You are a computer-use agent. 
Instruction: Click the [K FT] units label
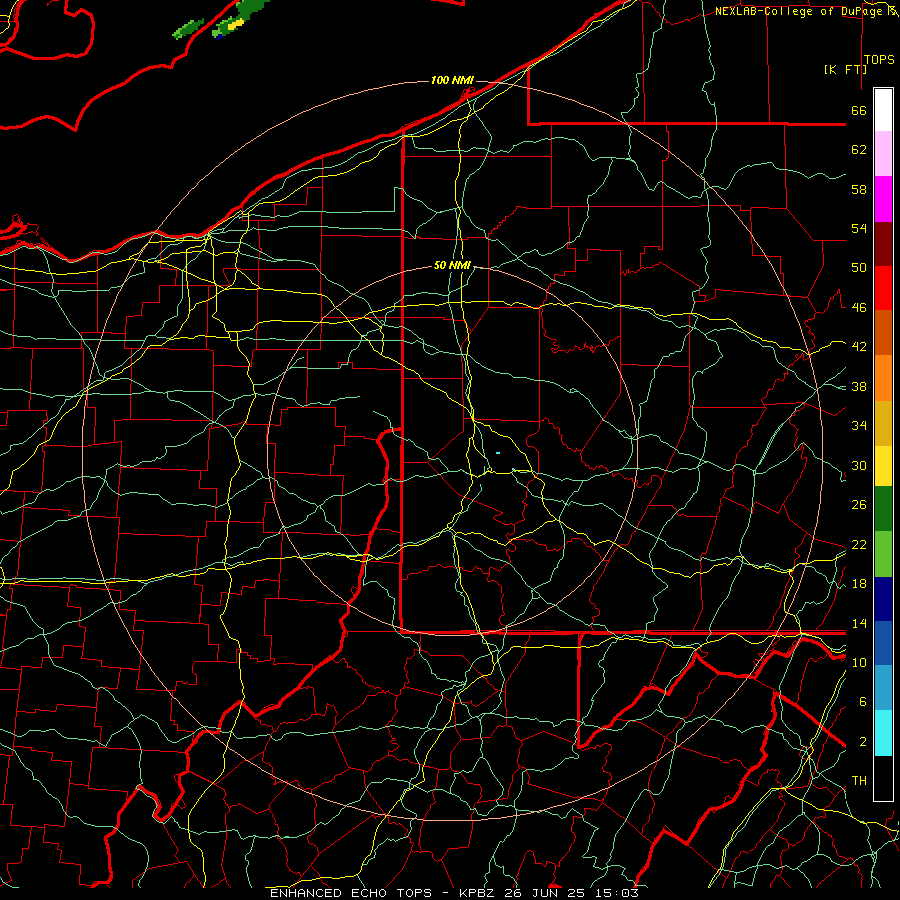[x=845, y=70]
